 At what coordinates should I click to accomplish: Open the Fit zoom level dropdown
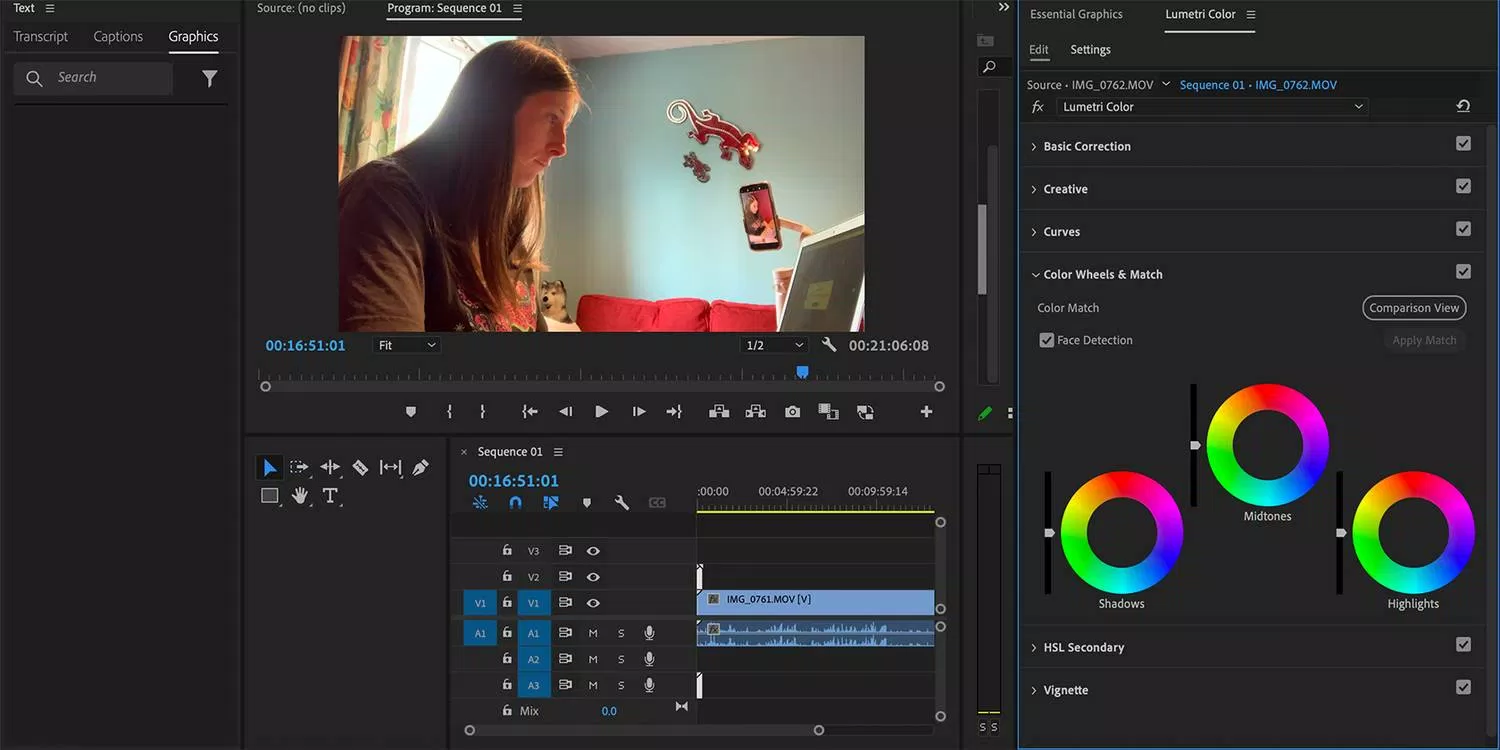coord(406,344)
